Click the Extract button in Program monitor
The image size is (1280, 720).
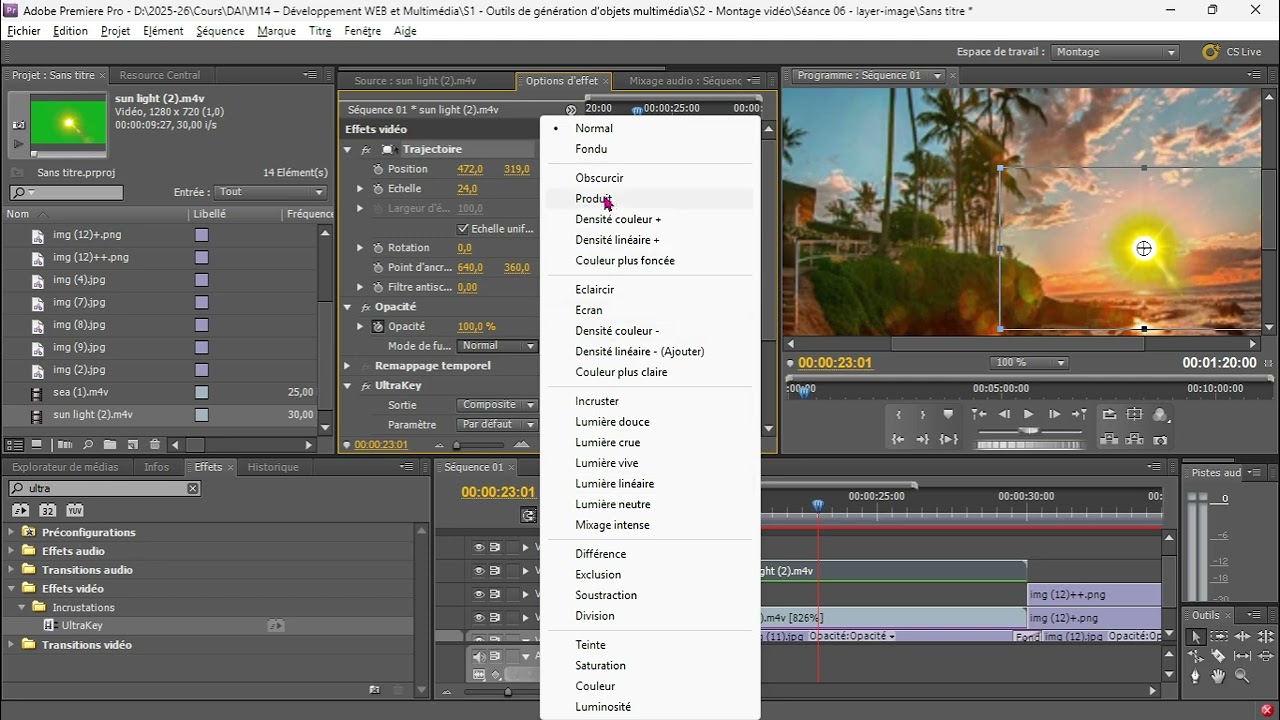[1134, 440]
